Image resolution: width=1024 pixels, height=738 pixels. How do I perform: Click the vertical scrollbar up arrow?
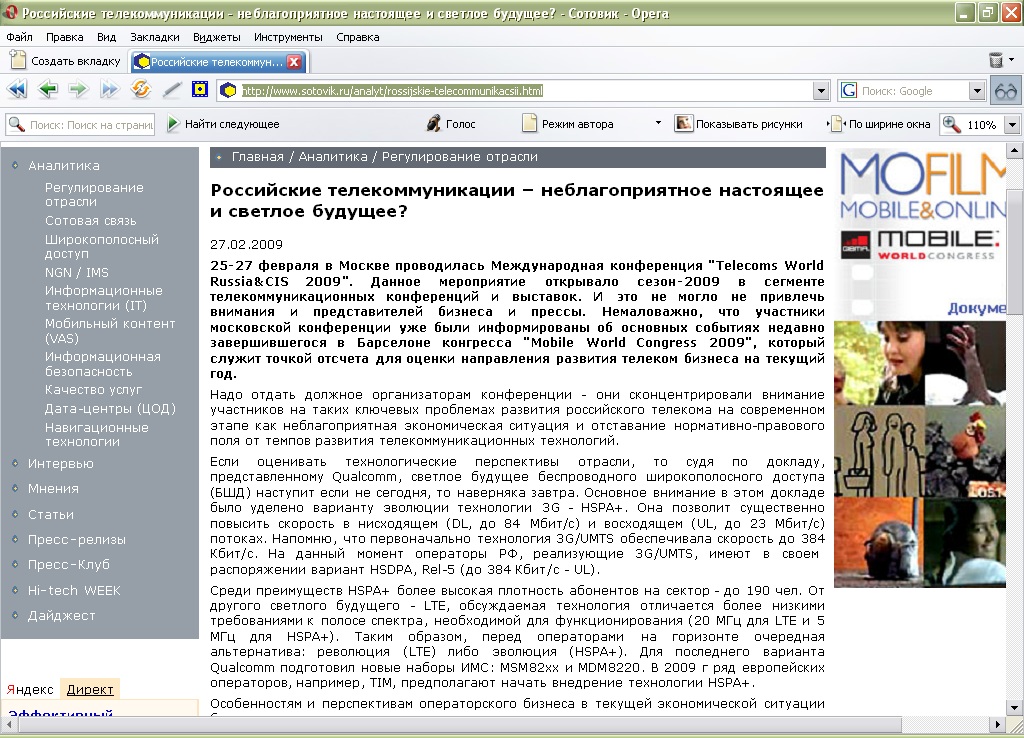[1014, 152]
